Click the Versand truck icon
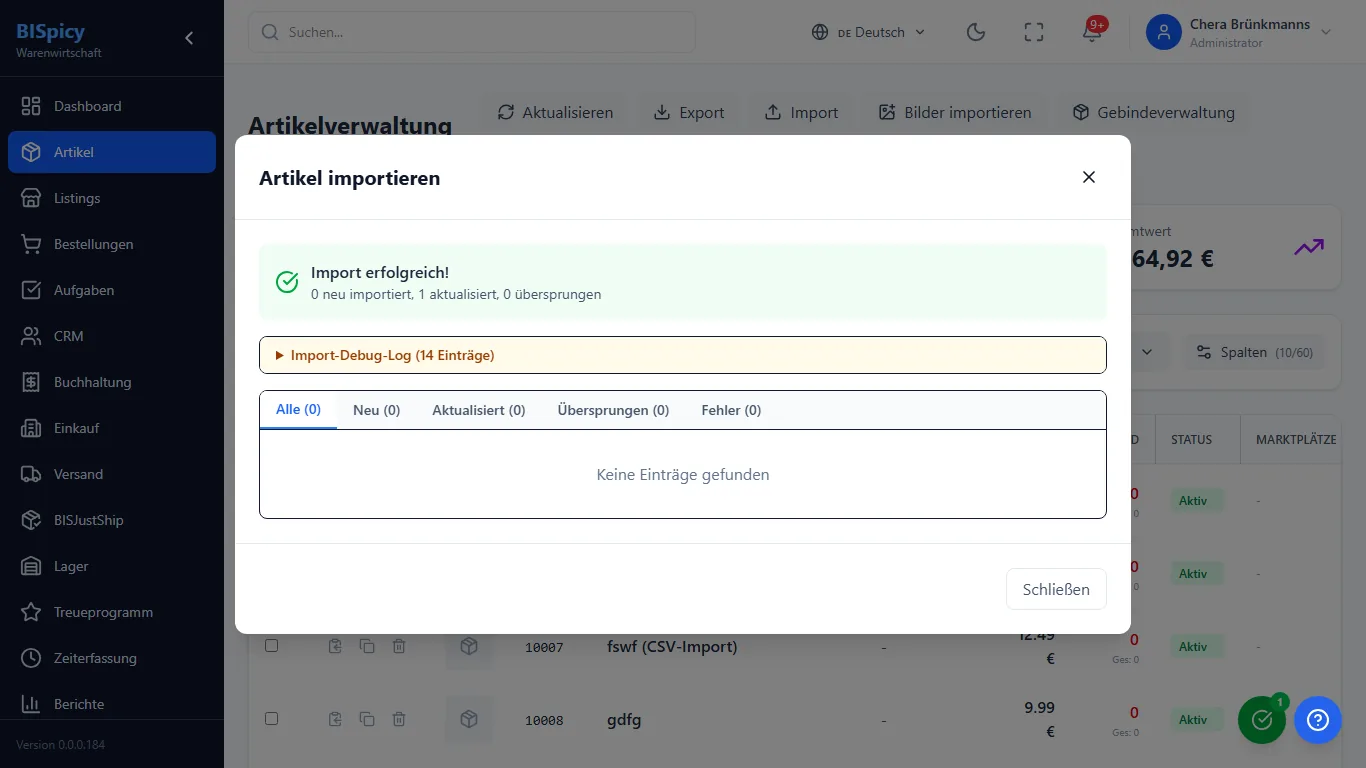 (31, 474)
